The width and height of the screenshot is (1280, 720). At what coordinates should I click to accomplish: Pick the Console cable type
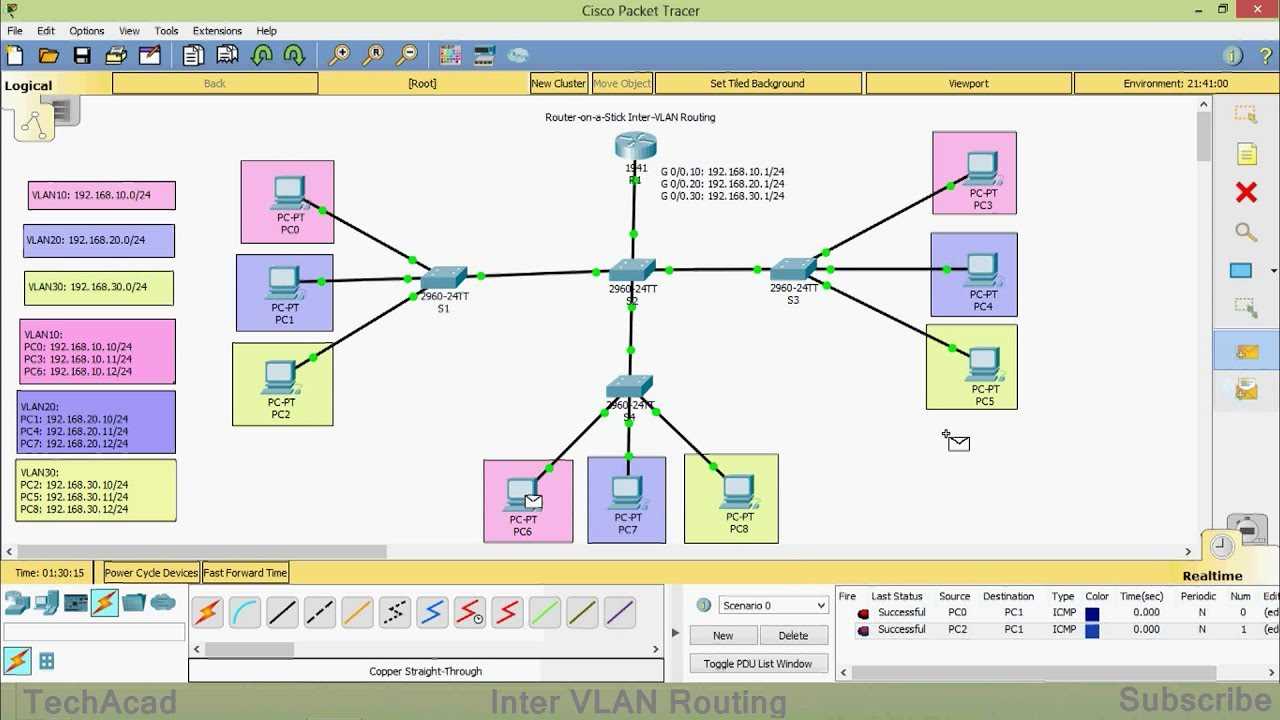click(245, 612)
